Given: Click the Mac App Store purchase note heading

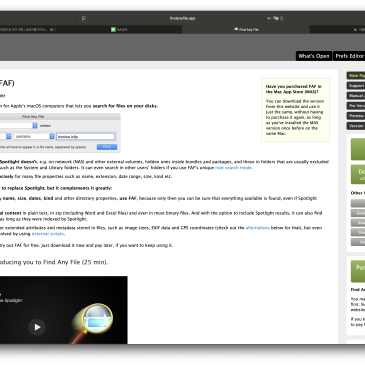Looking at the screenshot, I should point(293,89).
